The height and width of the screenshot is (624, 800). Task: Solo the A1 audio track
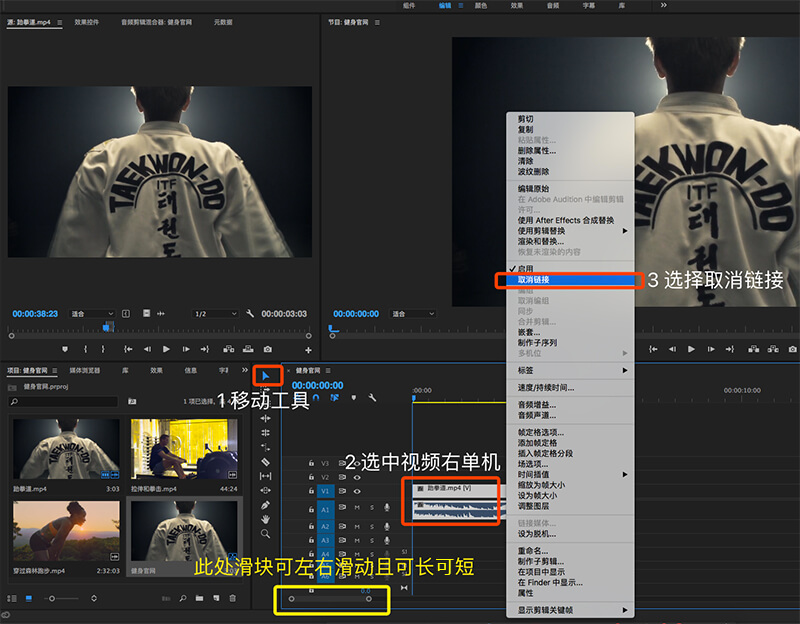point(372,508)
